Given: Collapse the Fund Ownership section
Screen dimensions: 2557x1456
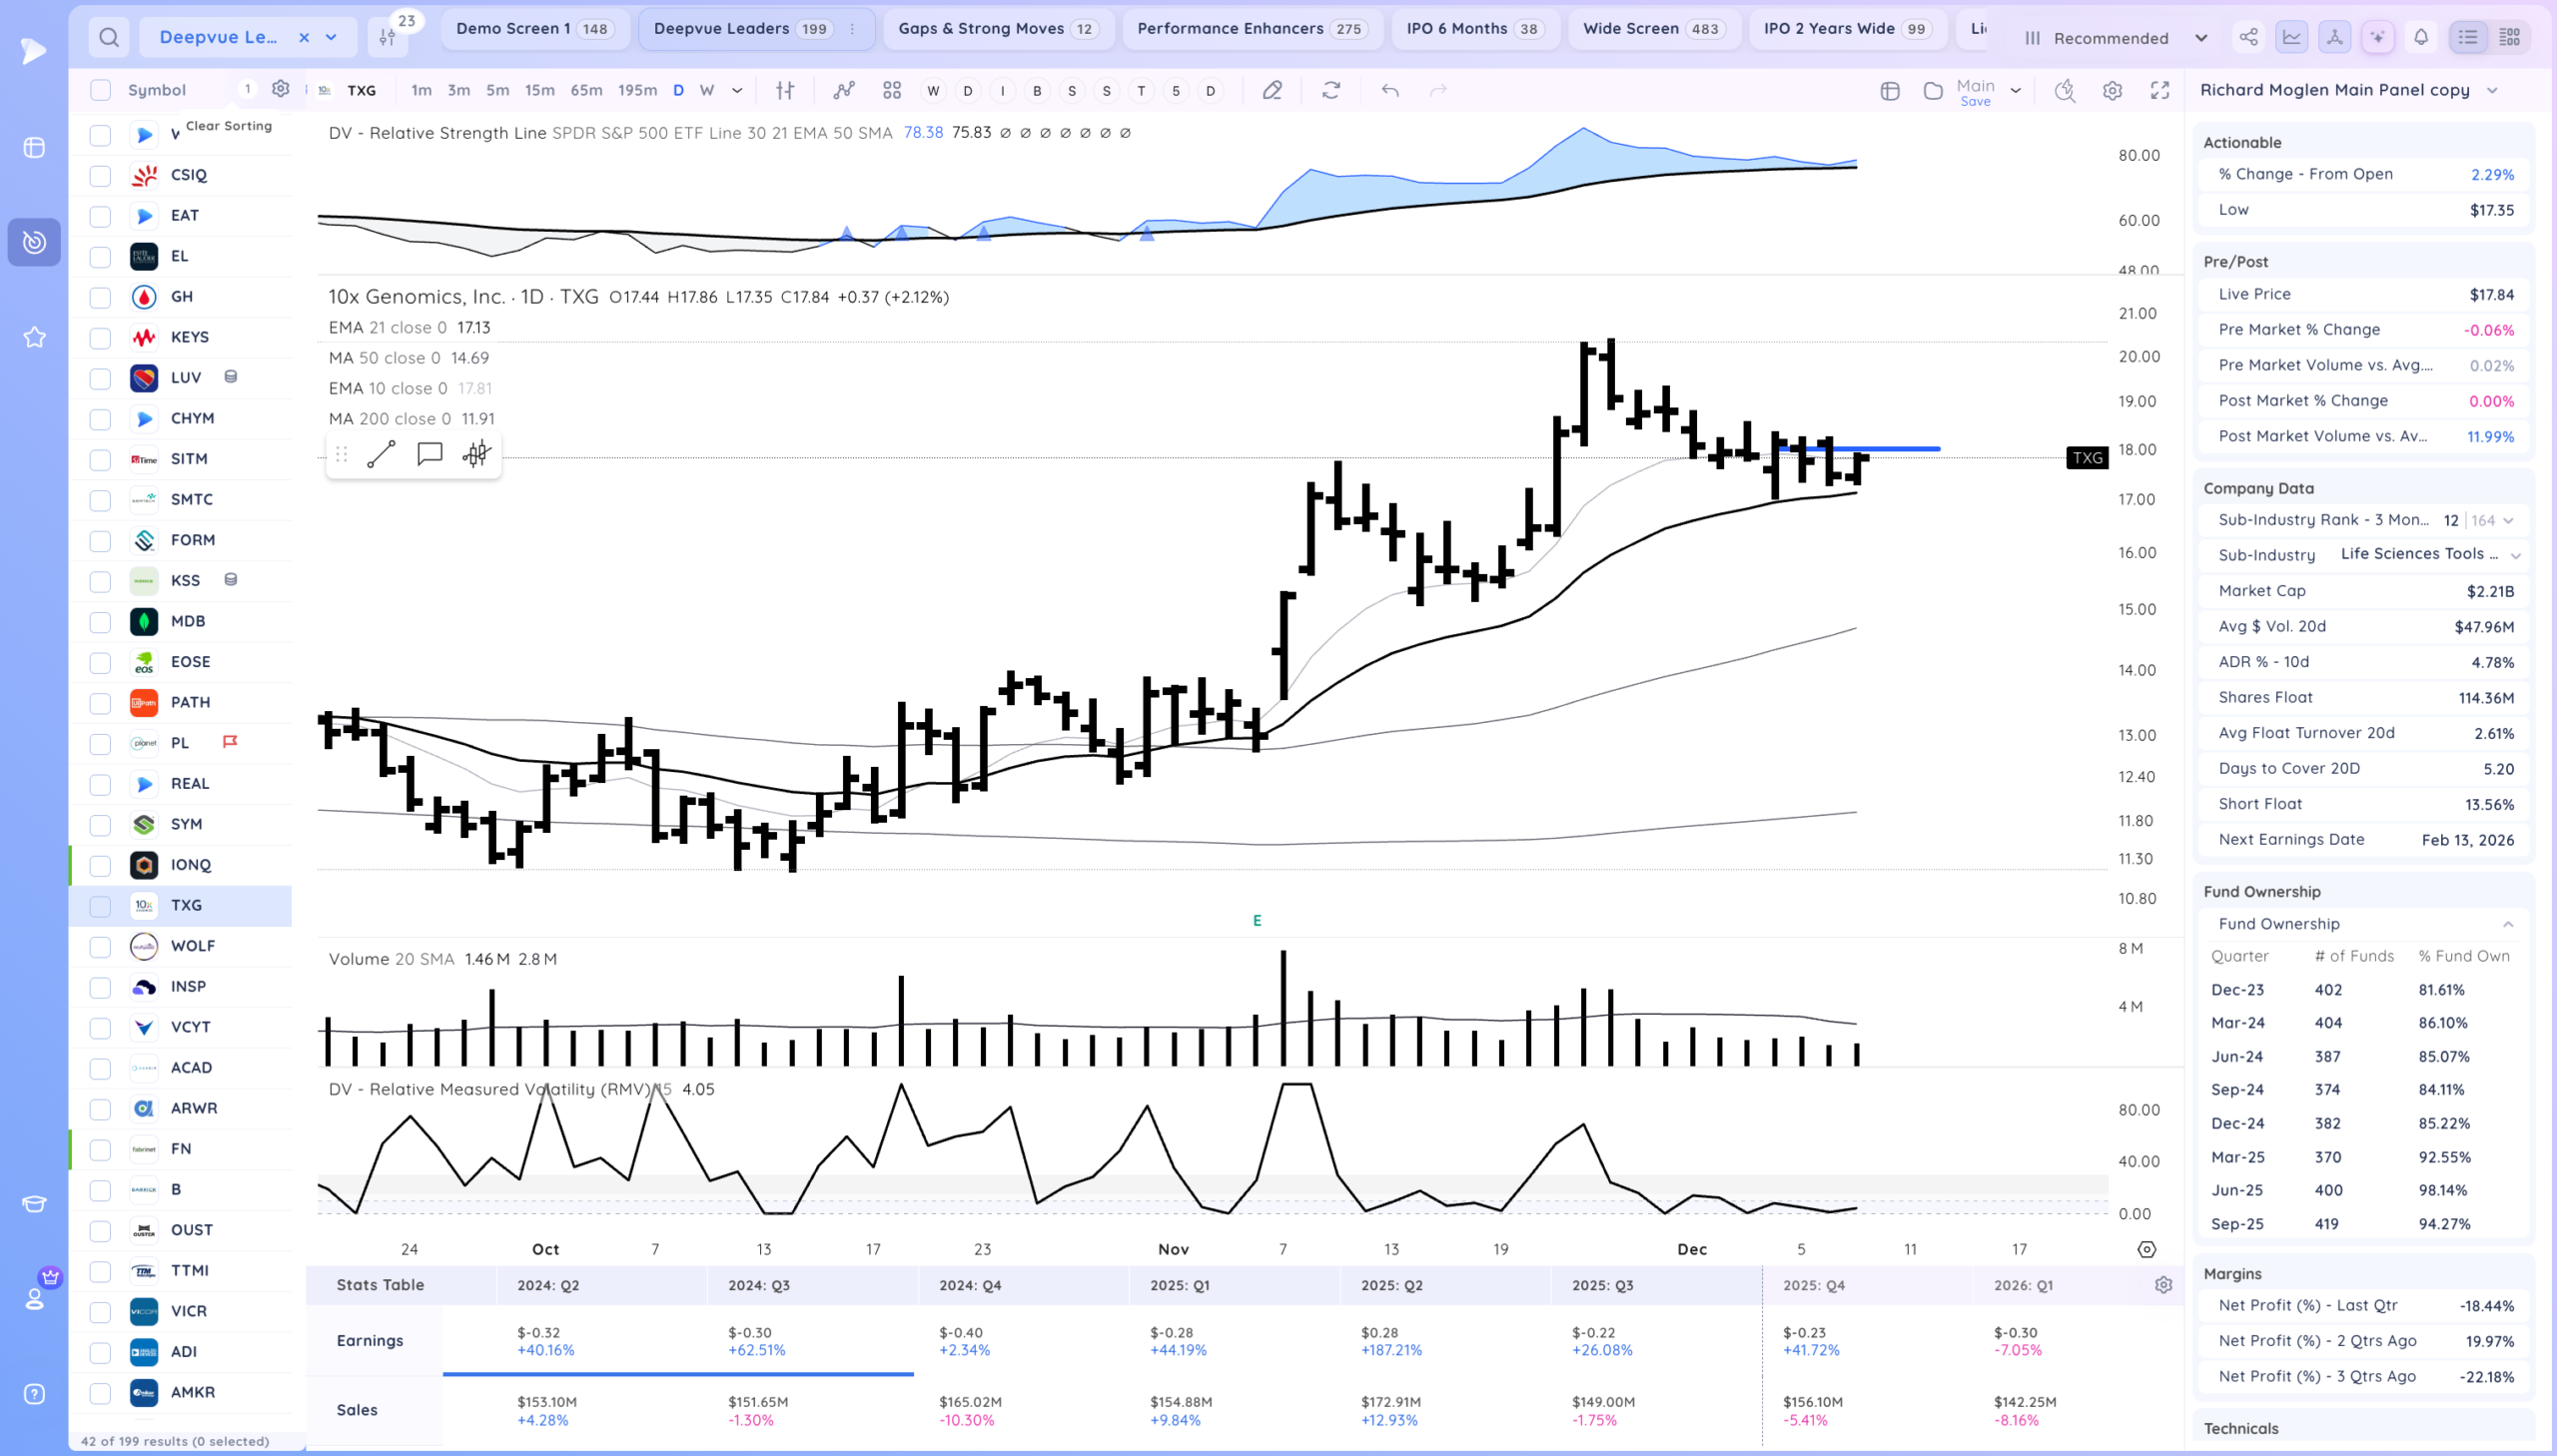Looking at the screenshot, I should 2507,924.
